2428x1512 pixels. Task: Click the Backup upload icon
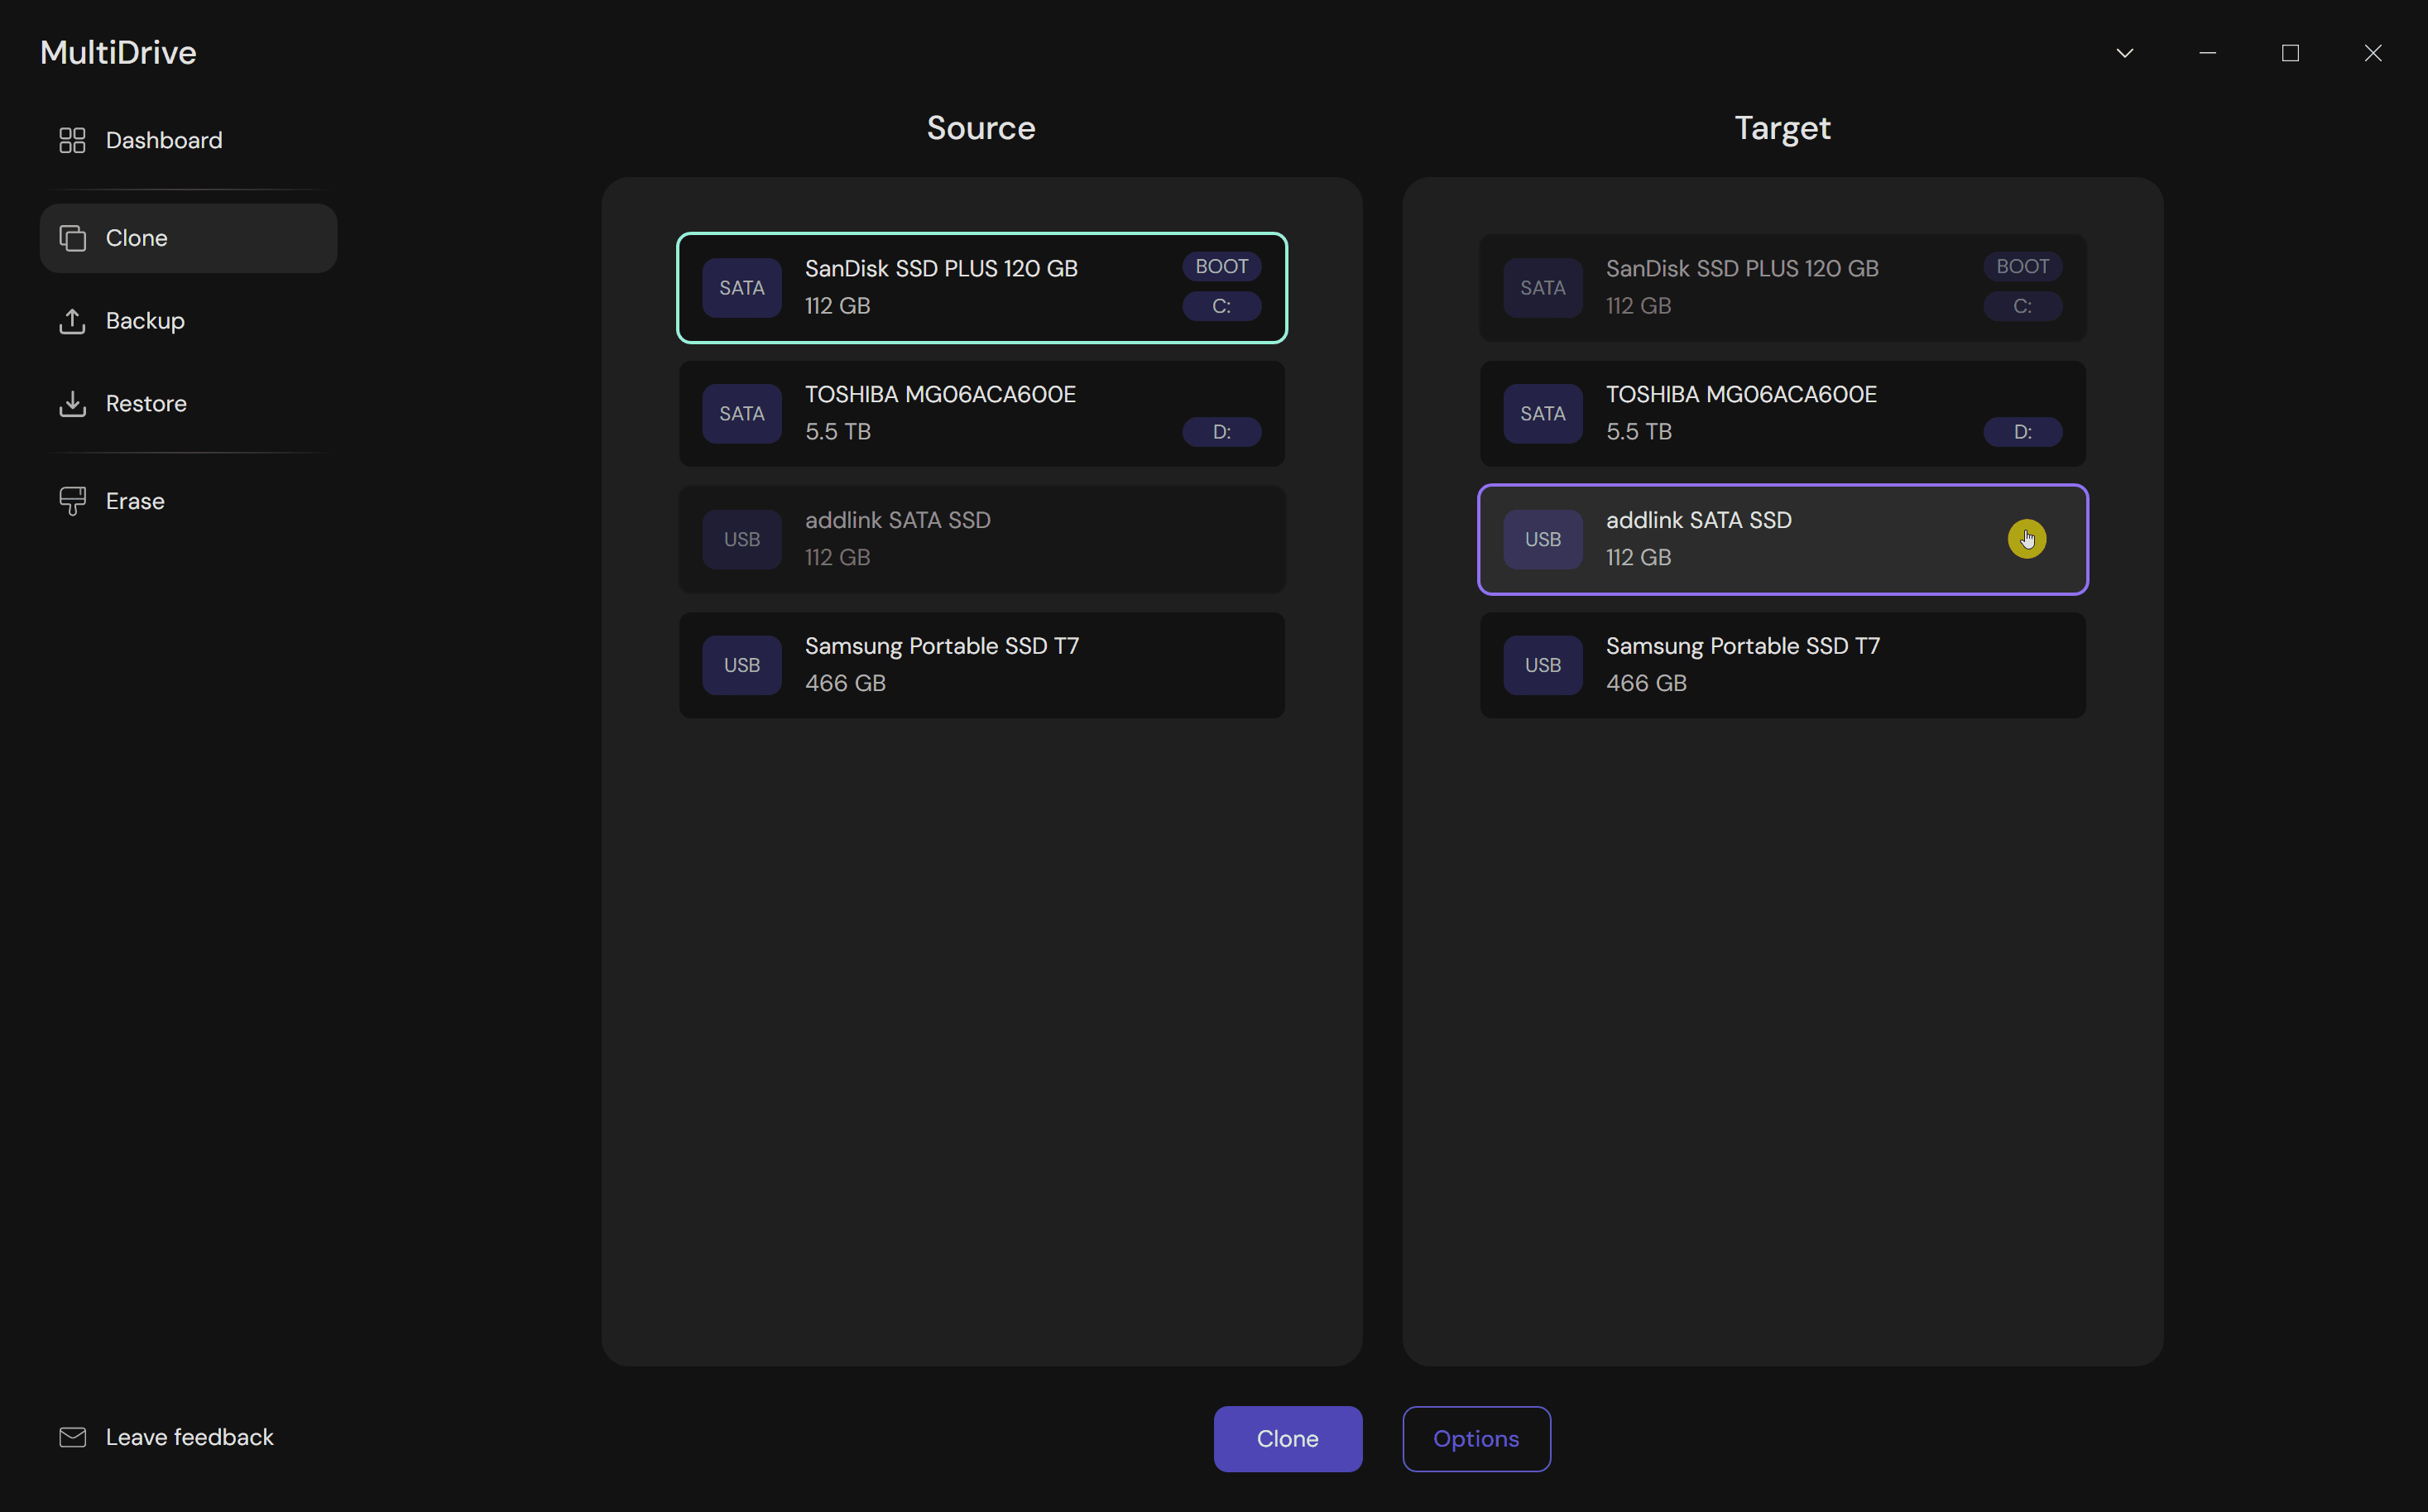click(x=71, y=321)
